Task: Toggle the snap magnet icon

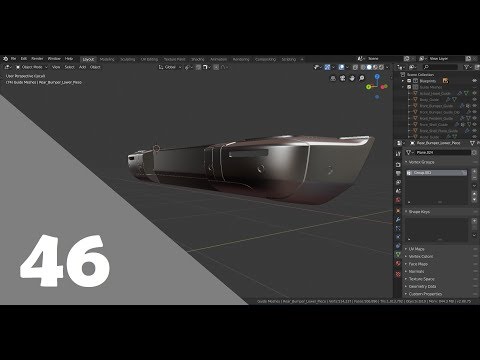Action: [x=198, y=67]
